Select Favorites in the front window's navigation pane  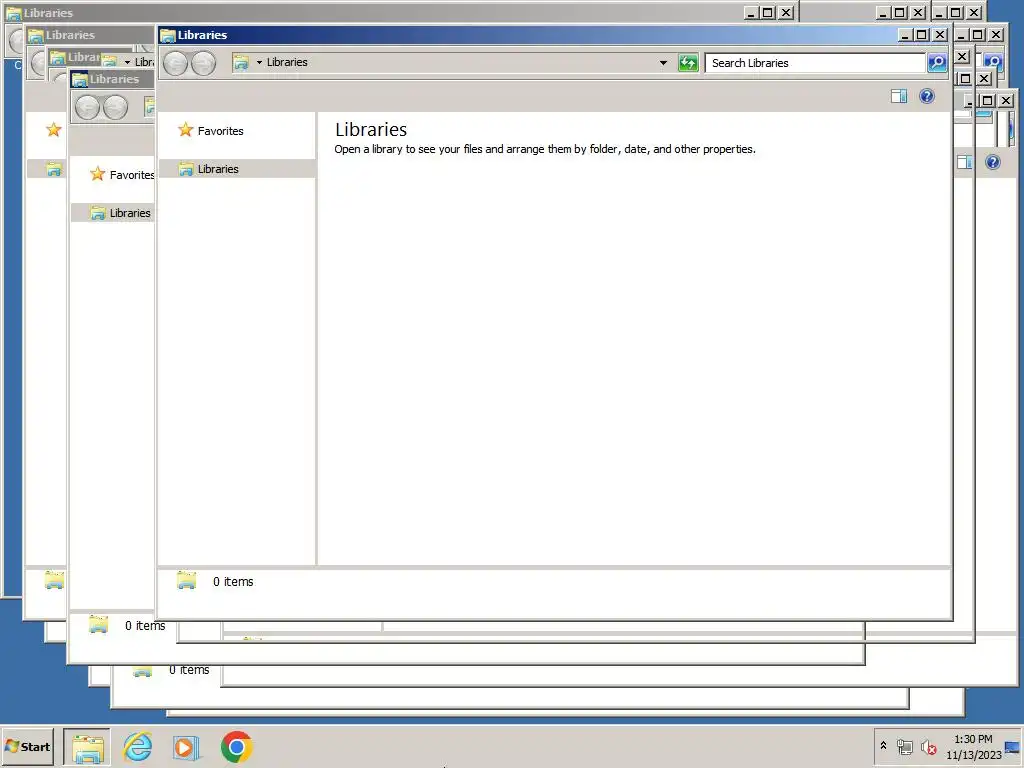pos(220,131)
